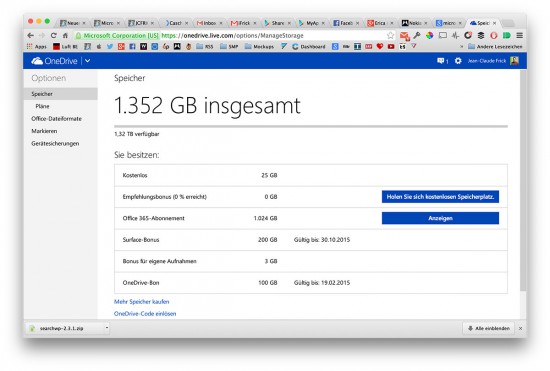Image resolution: width=550 pixels, height=371 pixels.
Task: Open the Andere Lesezeichen folder
Action: coord(495,46)
